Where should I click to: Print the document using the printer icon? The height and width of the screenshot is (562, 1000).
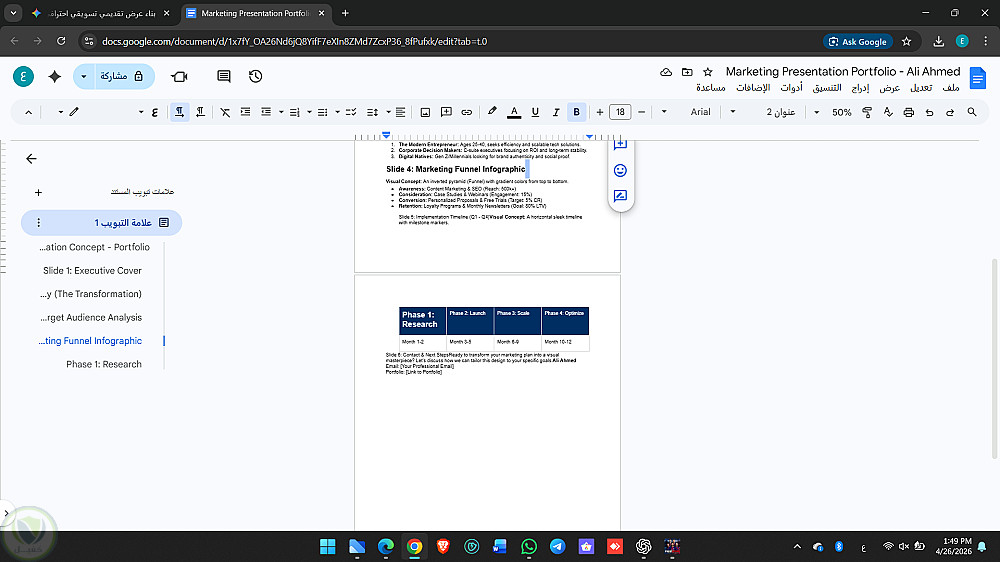click(x=908, y=112)
